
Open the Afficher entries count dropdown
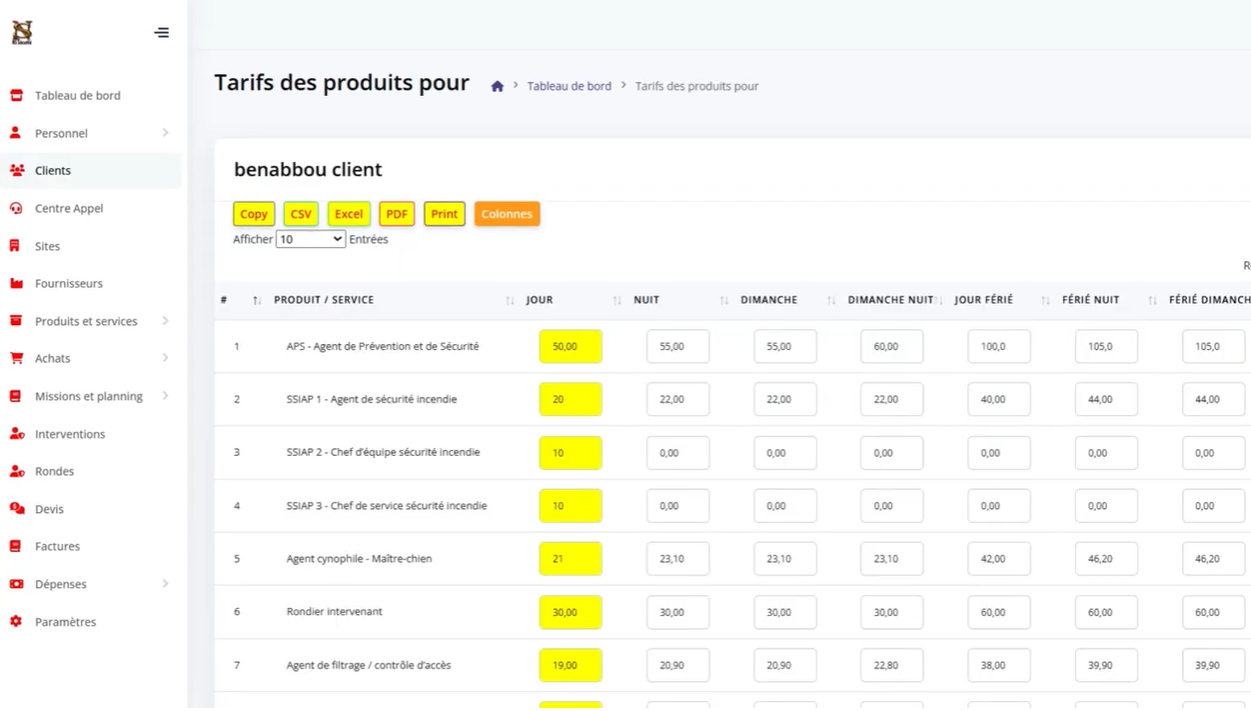[311, 239]
